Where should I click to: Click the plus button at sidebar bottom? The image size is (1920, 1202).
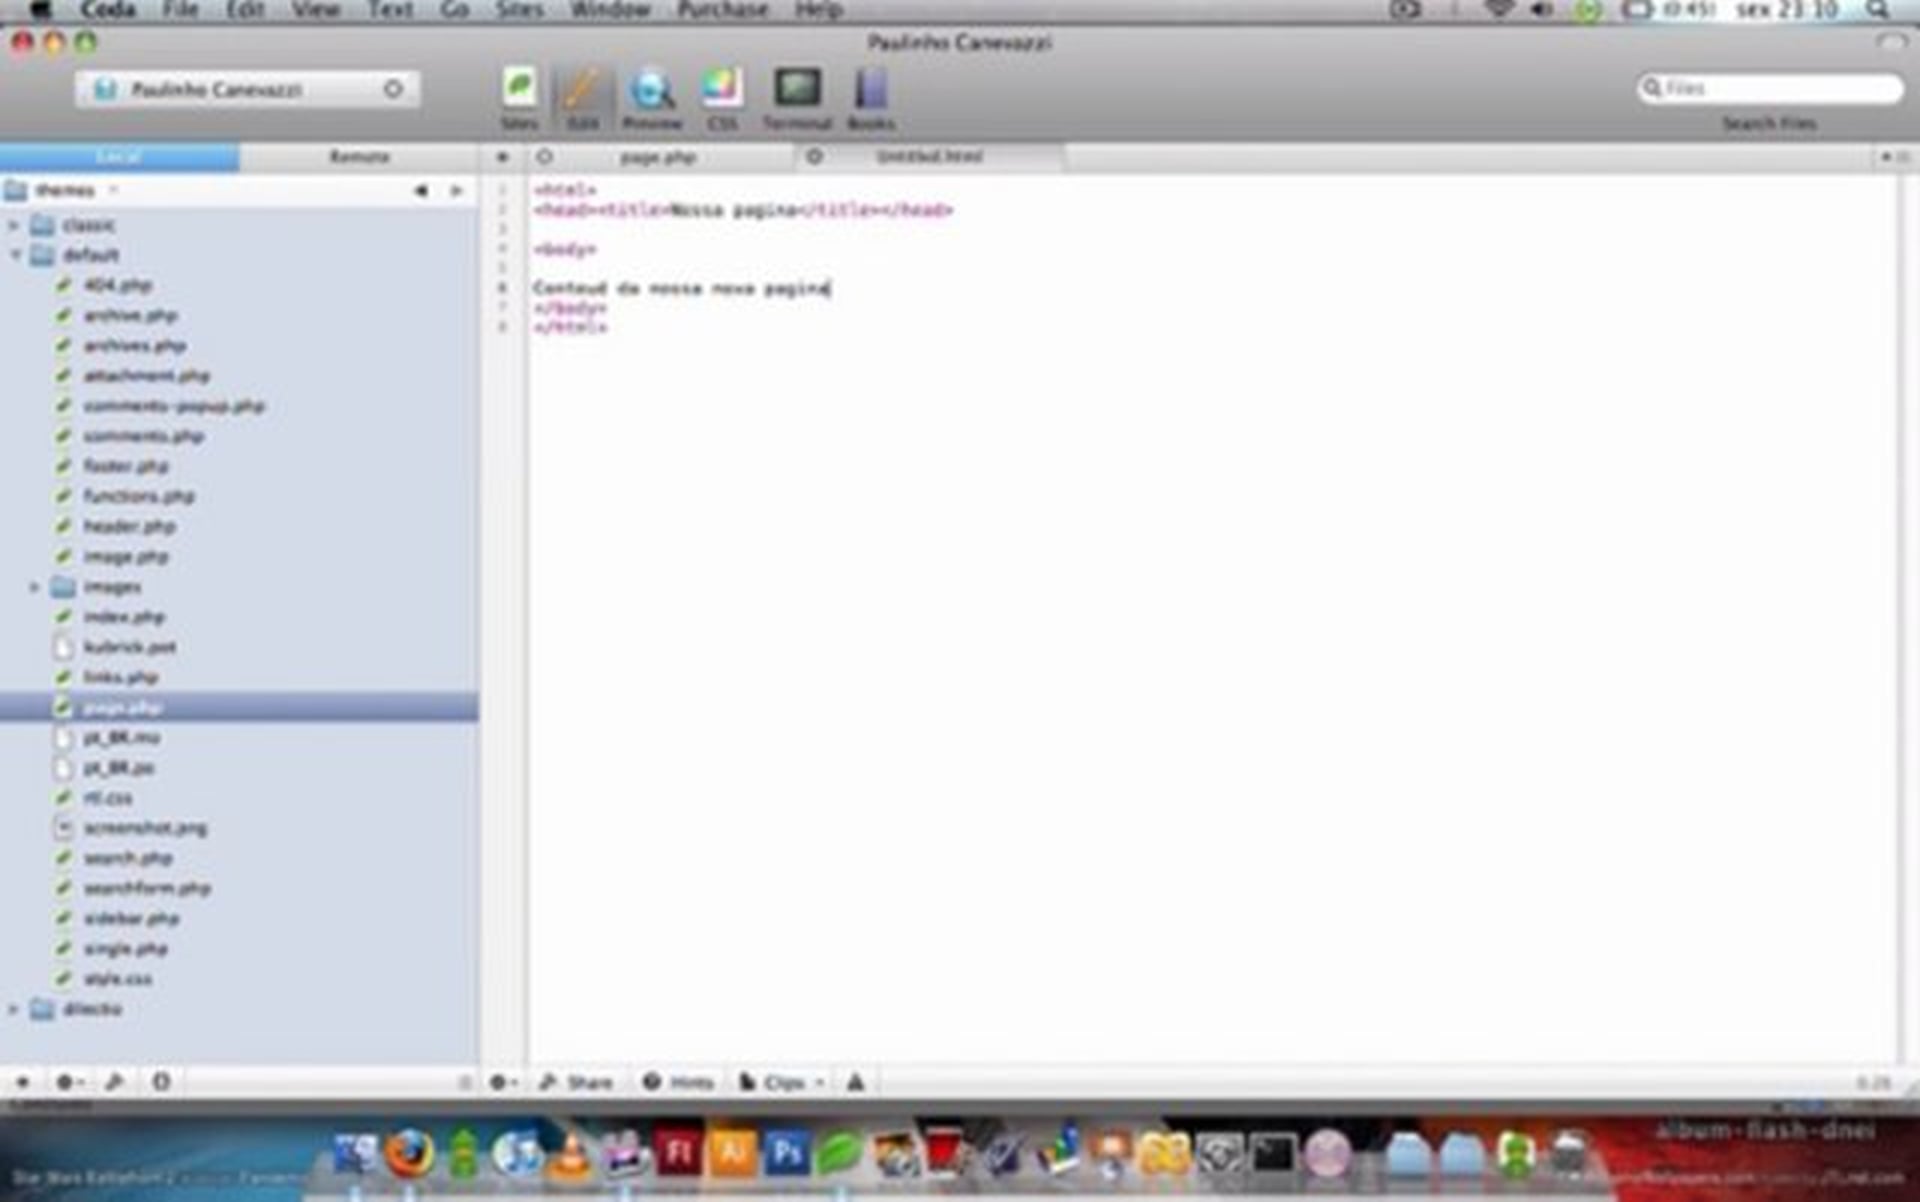[22, 1081]
